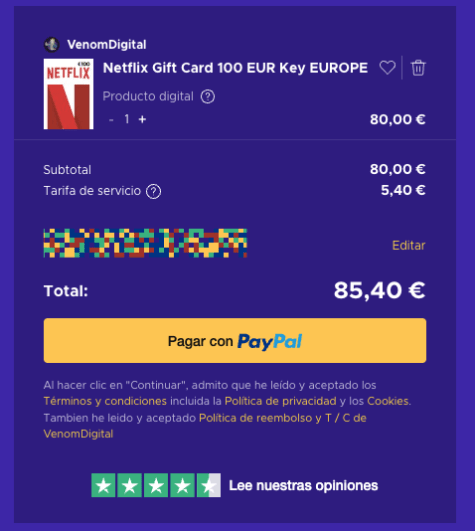Screen dimensions: 475x531
Task: Remove item with the trash icon
Action: coord(418,68)
